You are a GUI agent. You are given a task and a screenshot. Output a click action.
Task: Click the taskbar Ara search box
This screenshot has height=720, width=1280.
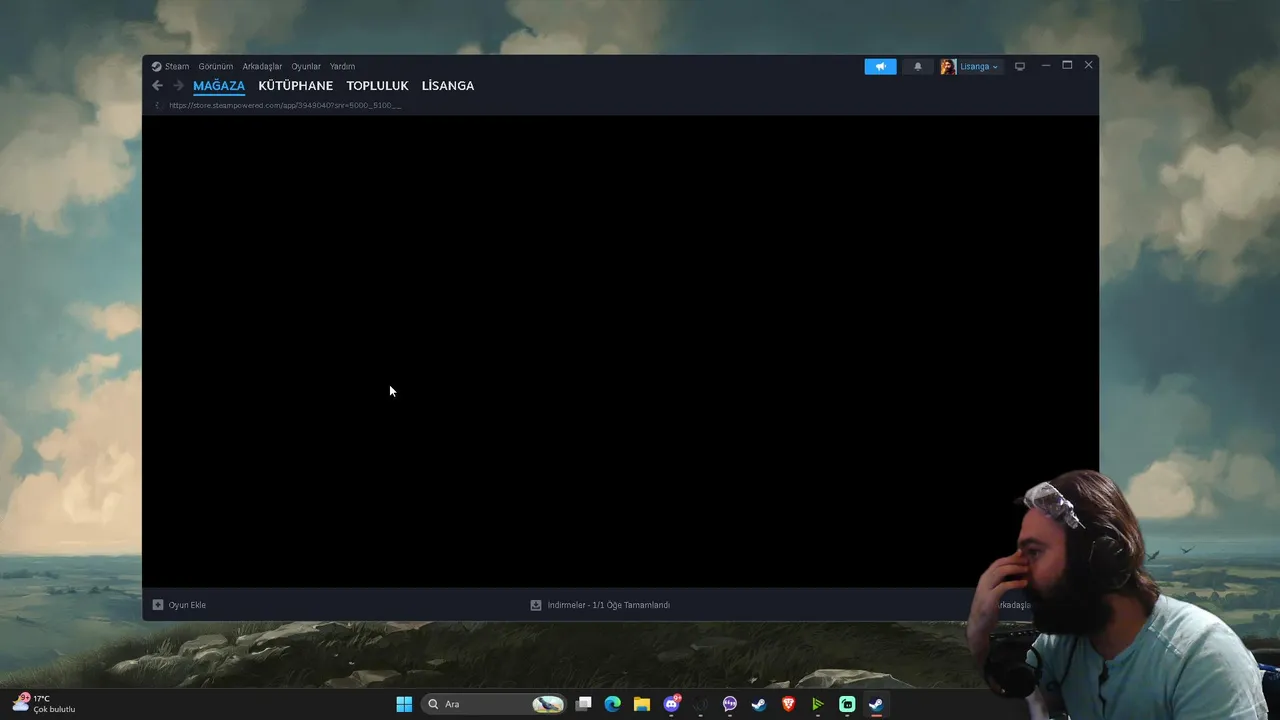tap(493, 704)
